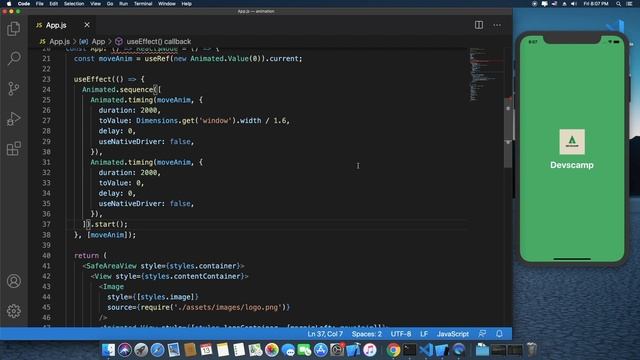Viewport: 640px width, 360px height.
Task: Open the Help menu
Action: click(x=187, y=4)
